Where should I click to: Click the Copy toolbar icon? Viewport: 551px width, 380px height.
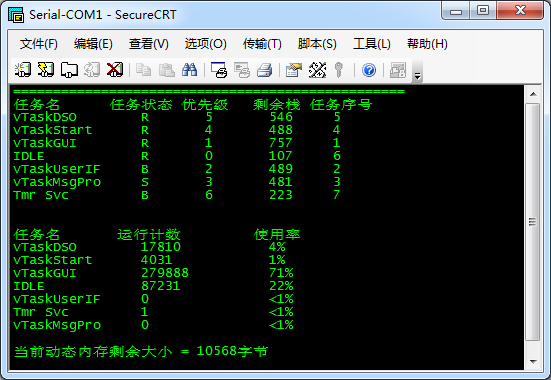tap(143, 70)
